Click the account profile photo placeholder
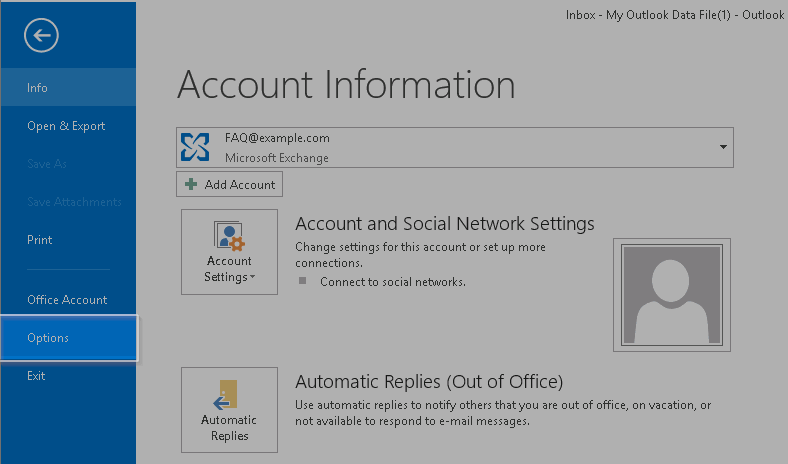The height and width of the screenshot is (464, 788). pos(672,295)
